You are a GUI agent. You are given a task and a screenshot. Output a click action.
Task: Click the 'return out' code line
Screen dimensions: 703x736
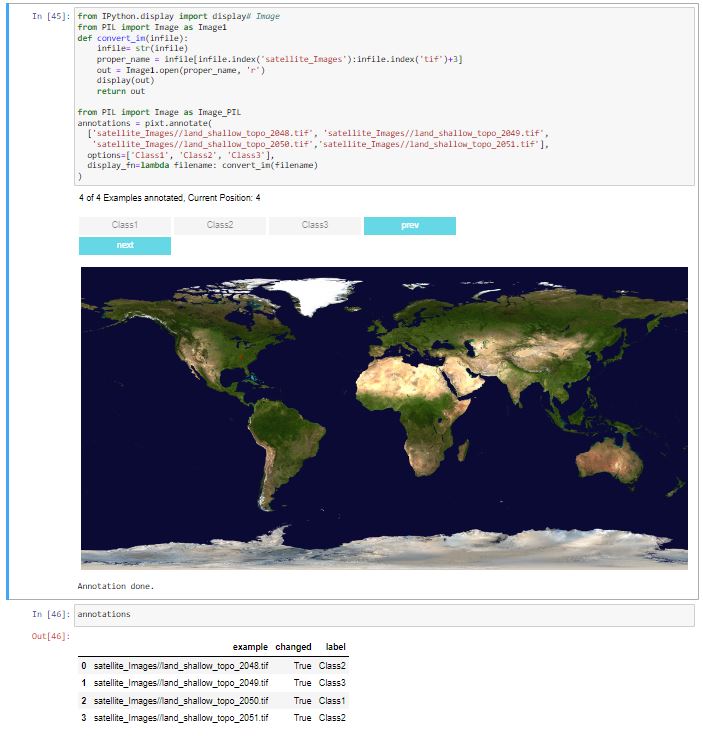(x=121, y=91)
